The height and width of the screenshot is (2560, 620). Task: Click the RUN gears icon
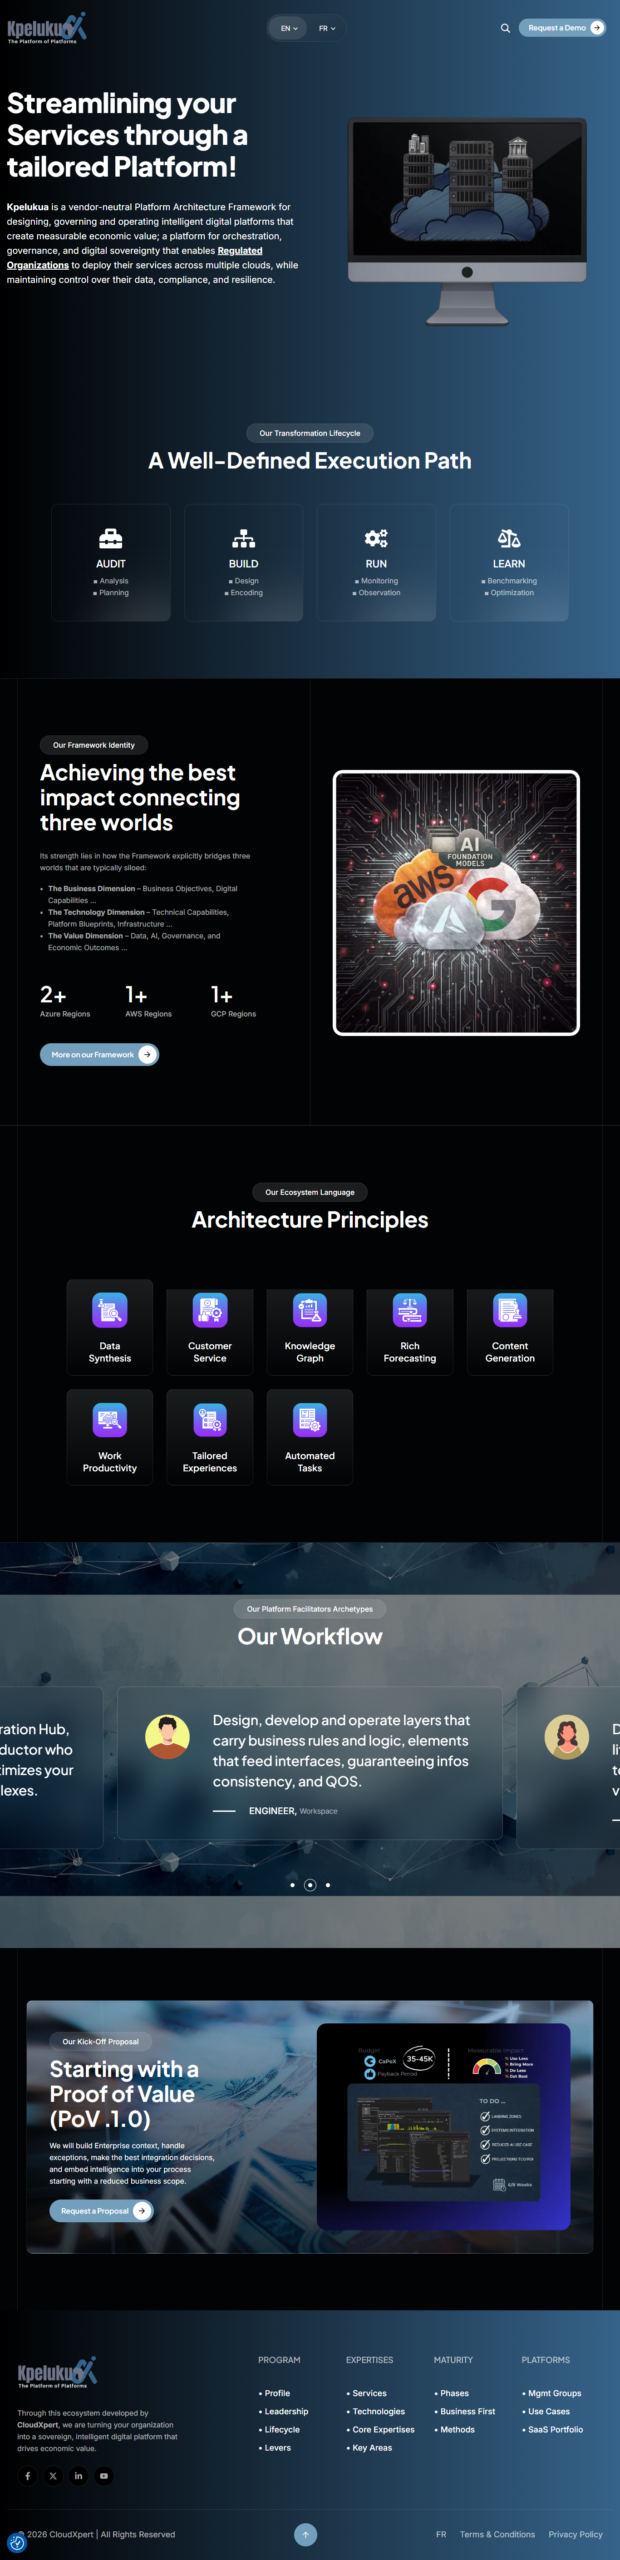376,539
